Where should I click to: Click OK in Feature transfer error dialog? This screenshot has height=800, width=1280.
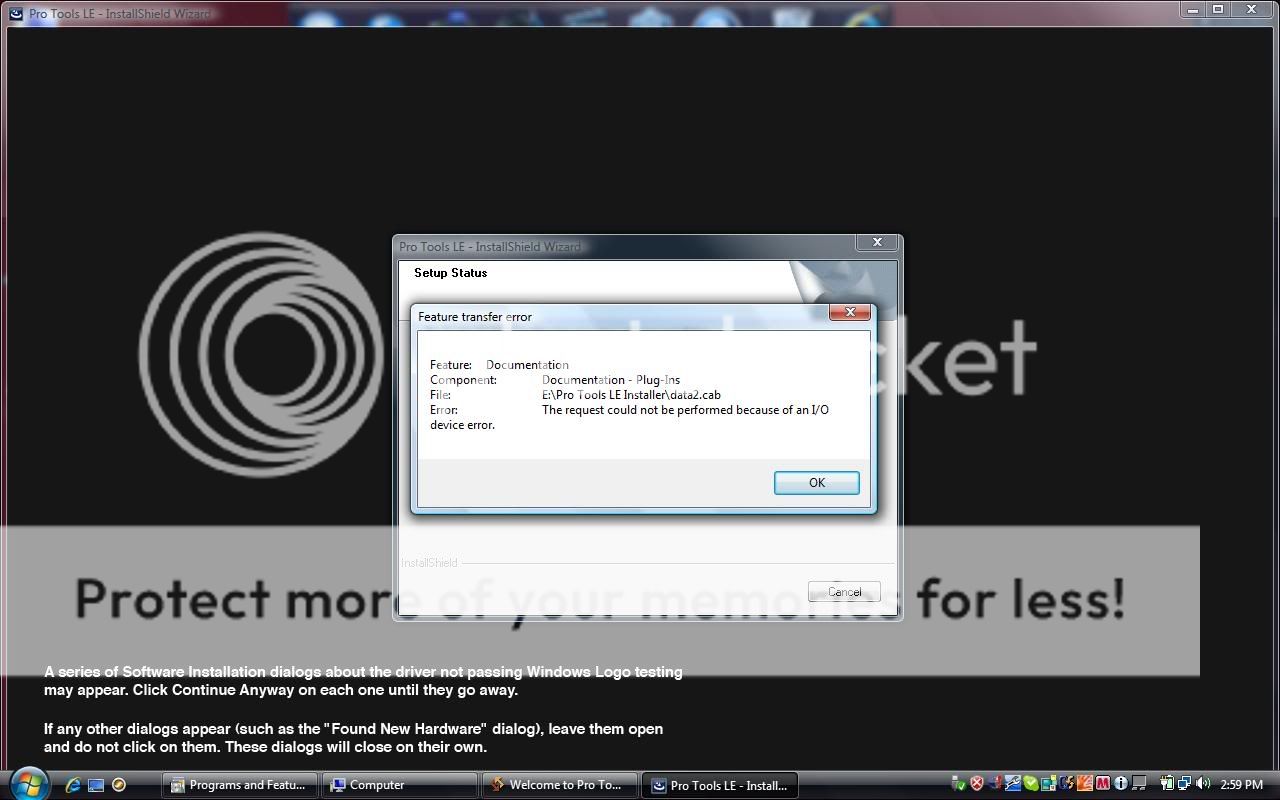click(816, 483)
